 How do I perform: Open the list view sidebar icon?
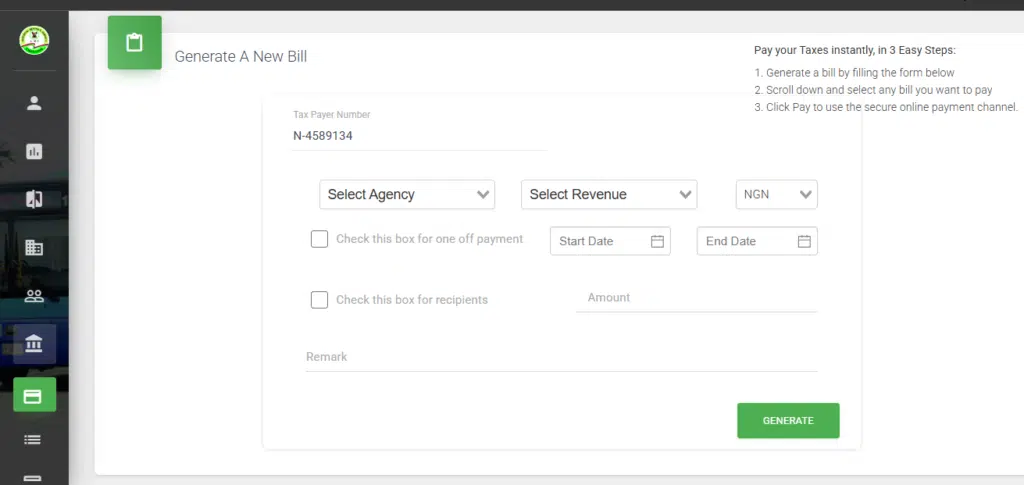[x=33, y=440]
